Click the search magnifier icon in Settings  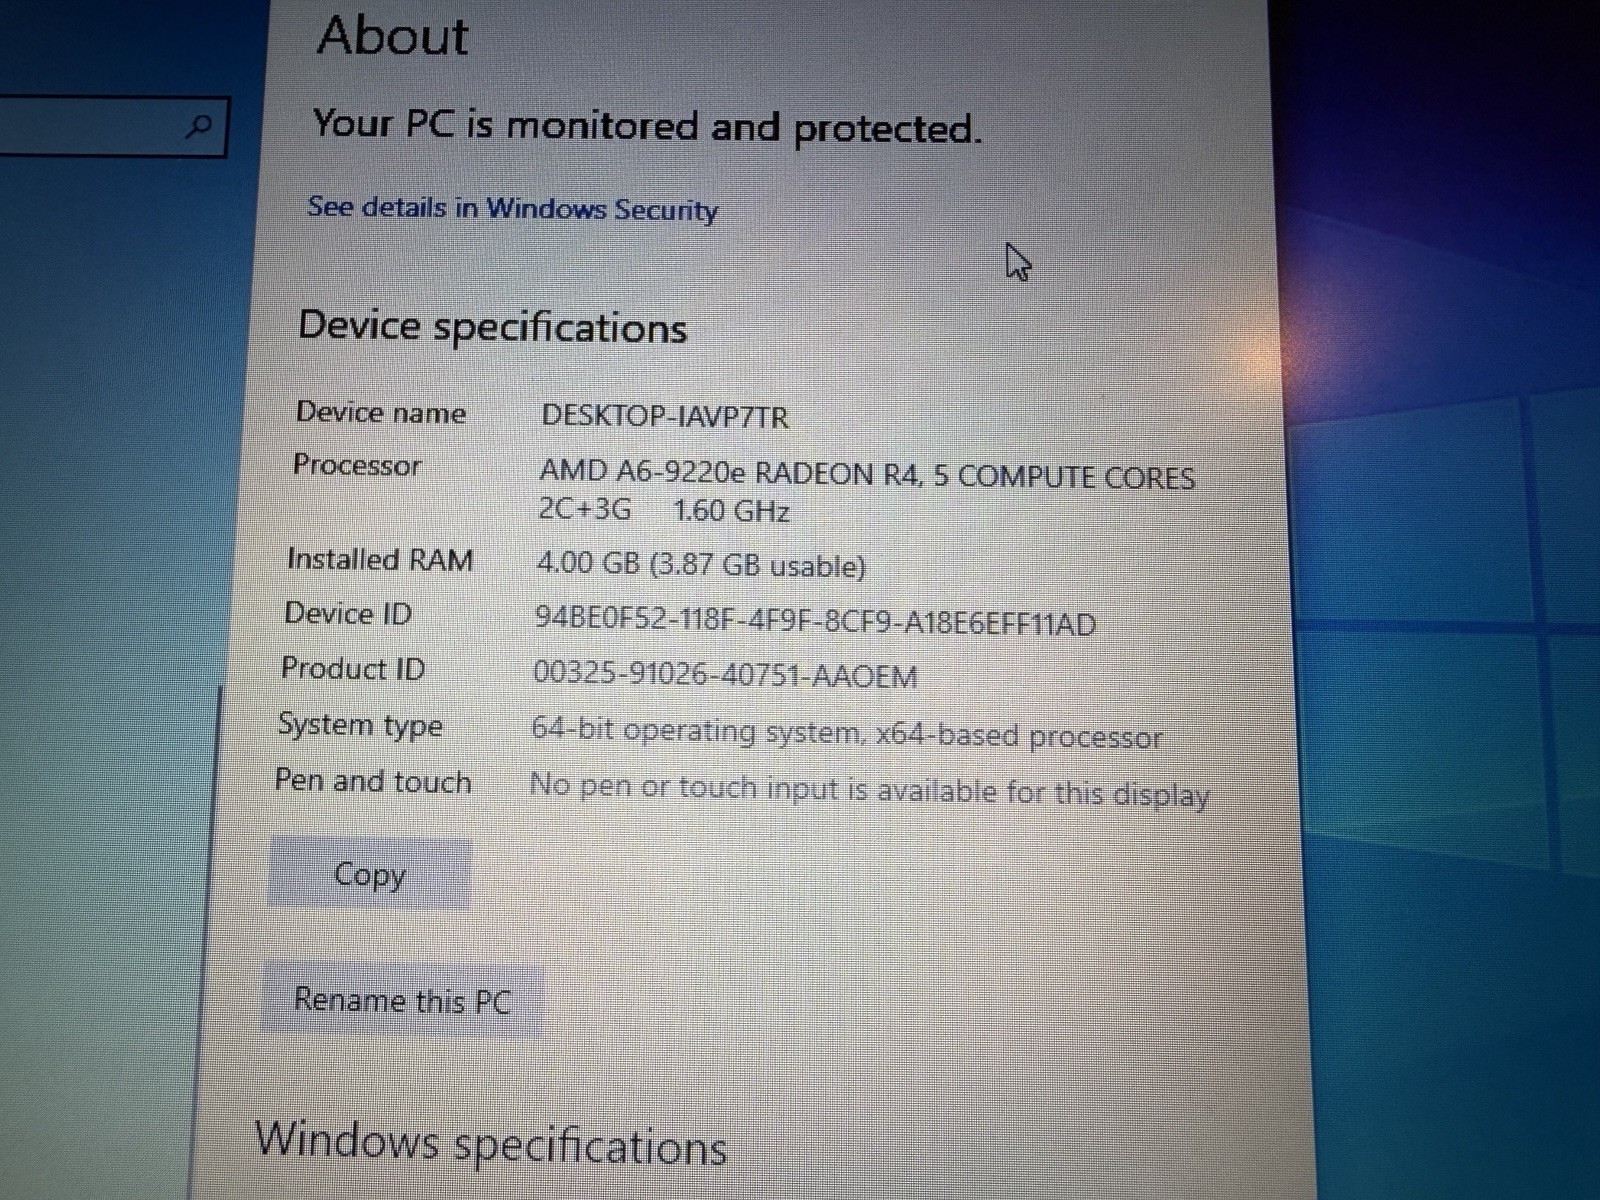tap(200, 126)
